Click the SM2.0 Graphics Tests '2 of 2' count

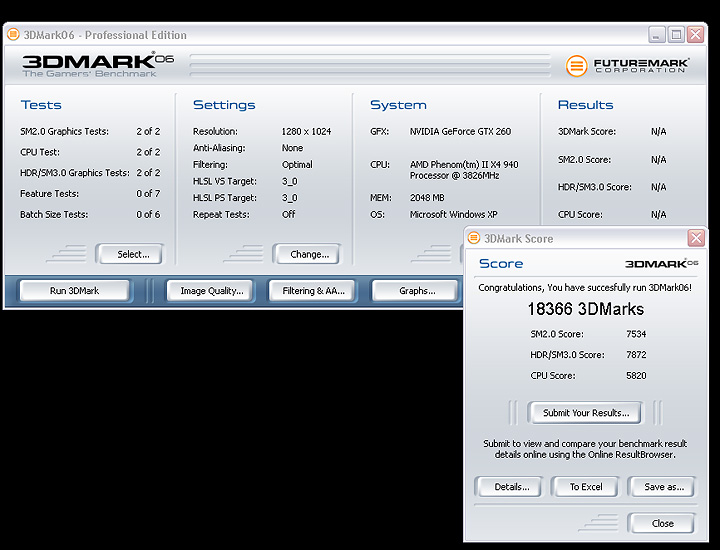148,131
